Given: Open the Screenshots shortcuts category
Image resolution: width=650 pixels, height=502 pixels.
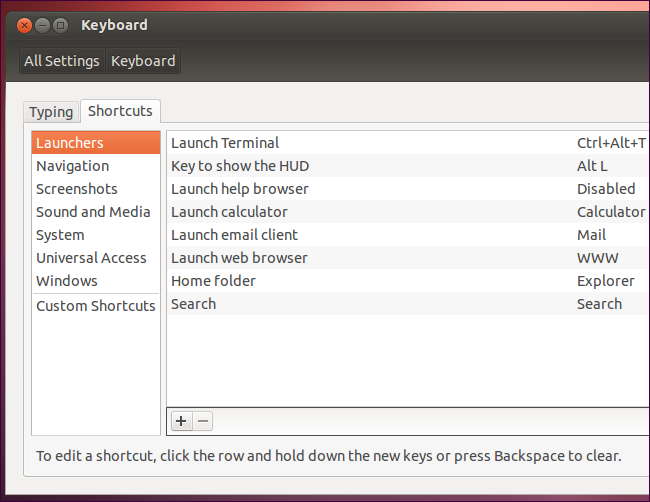Looking at the screenshot, I should (x=96, y=189).
